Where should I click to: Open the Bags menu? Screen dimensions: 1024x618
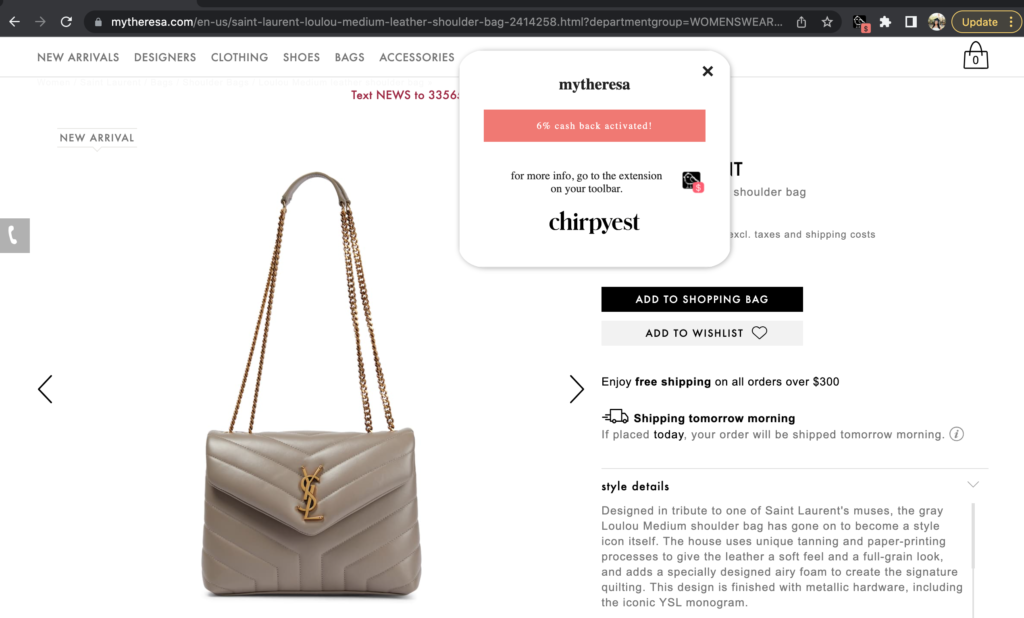[x=349, y=57]
